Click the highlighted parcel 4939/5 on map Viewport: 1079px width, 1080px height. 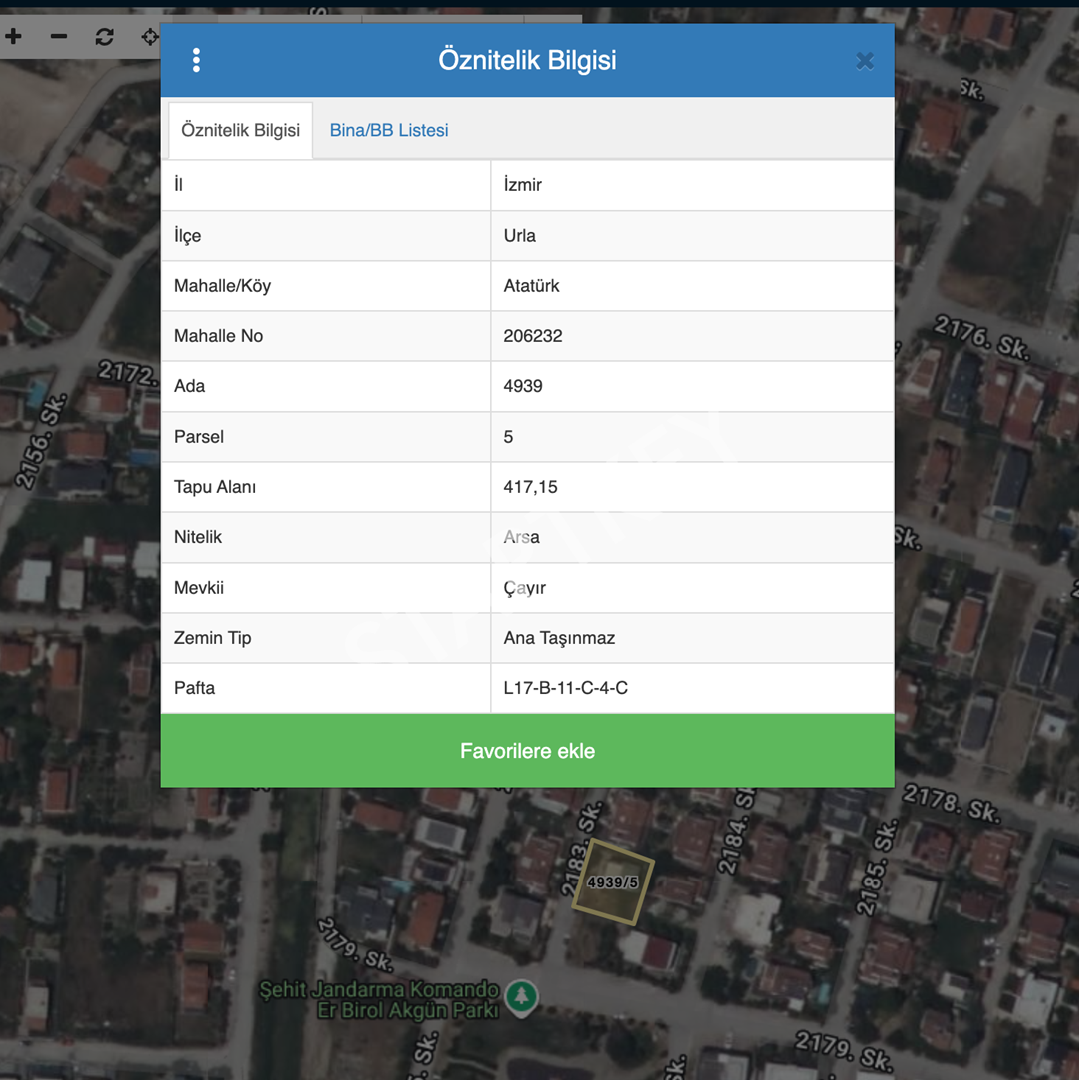point(612,882)
